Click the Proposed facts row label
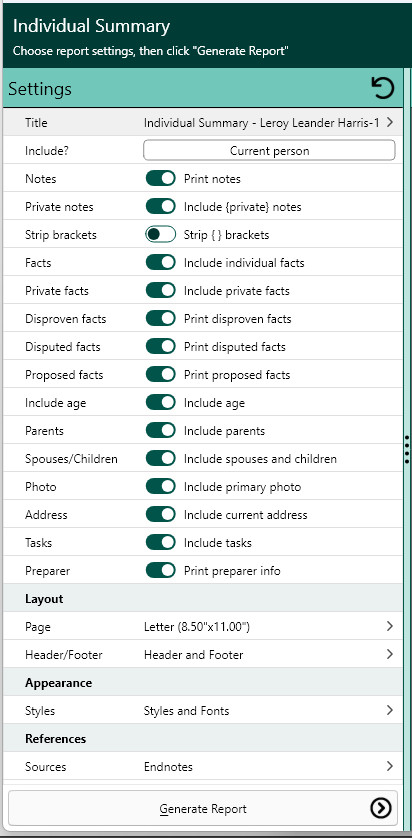The width and height of the screenshot is (412, 838). coord(64,375)
